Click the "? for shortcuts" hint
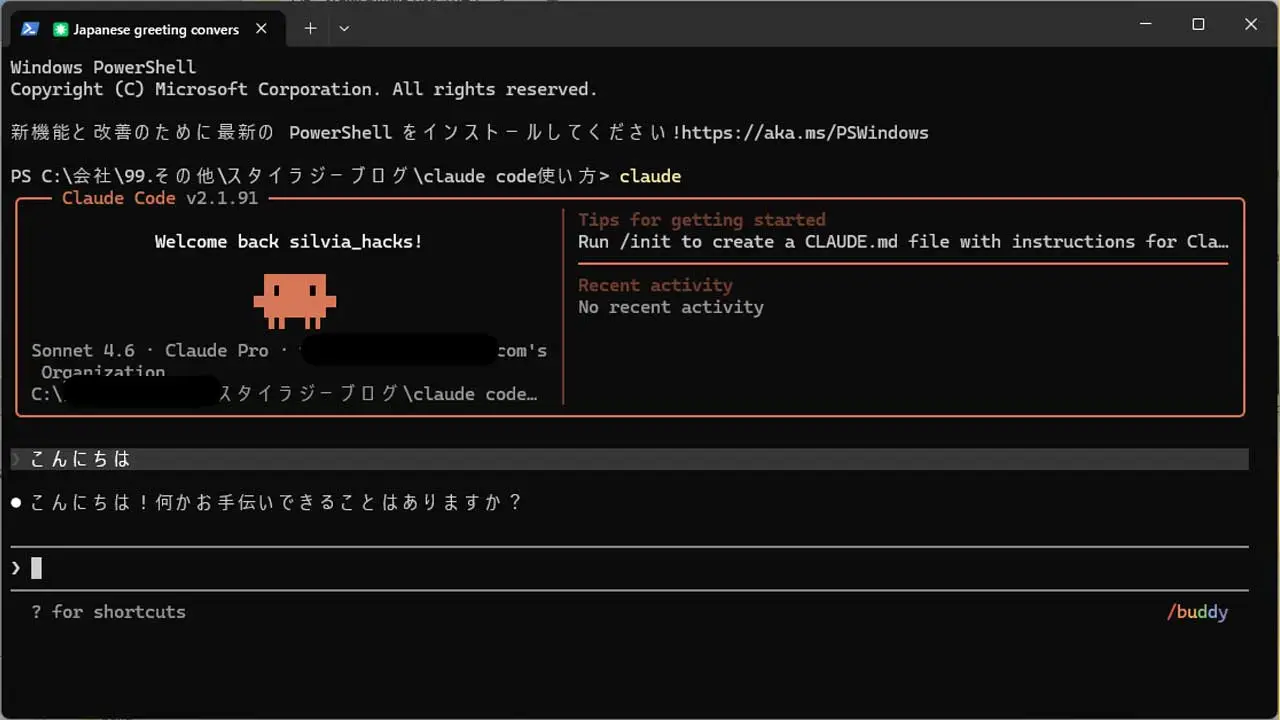Image resolution: width=1280 pixels, height=720 pixels. click(x=108, y=612)
